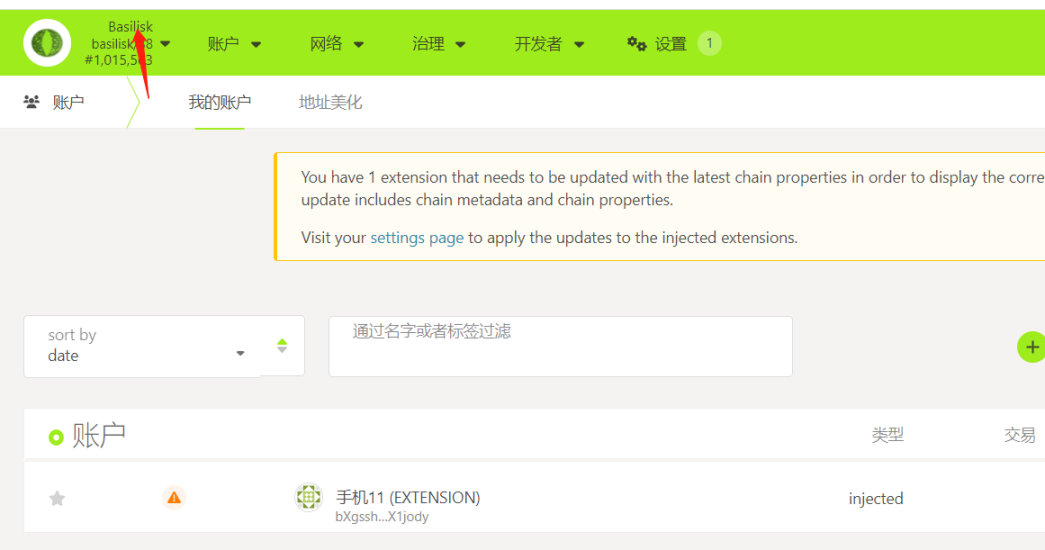Toggle favorite star for 手机11 account
Viewport: 1045px width, 550px height.
(x=57, y=498)
